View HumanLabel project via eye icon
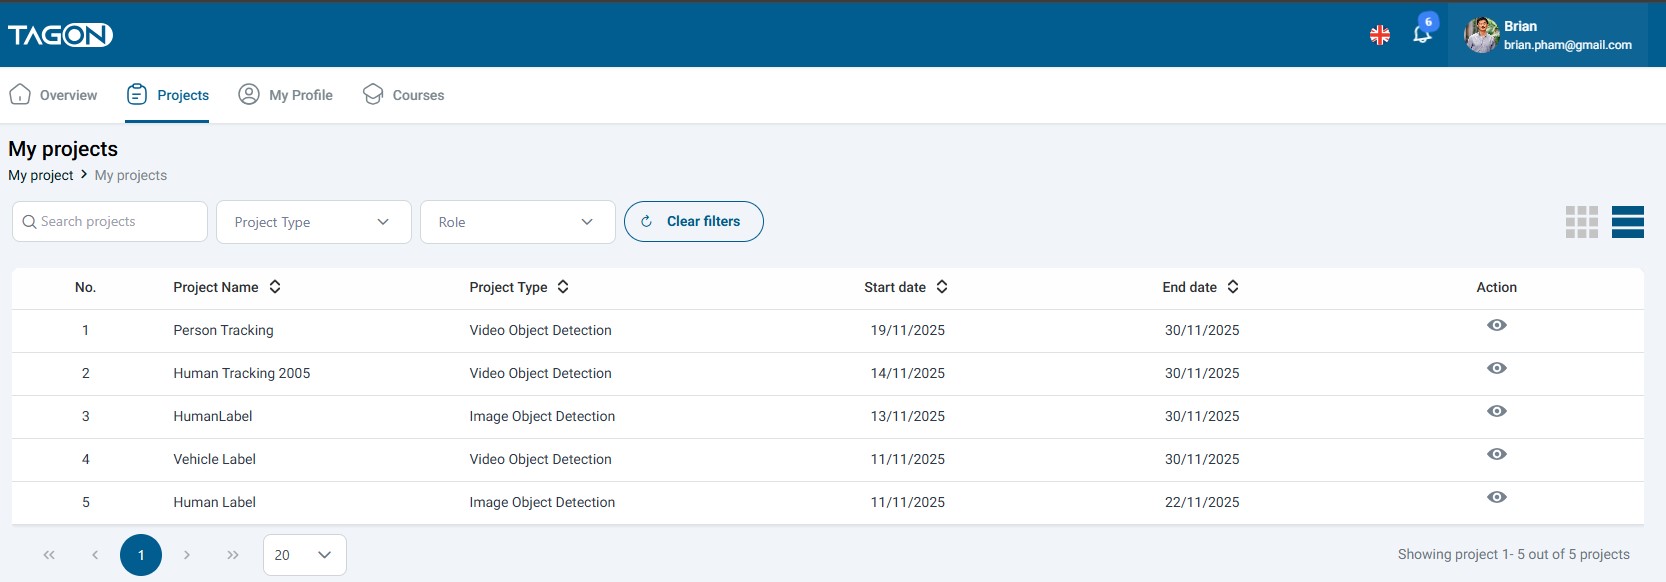This screenshot has width=1666, height=582. coord(1496,411)
